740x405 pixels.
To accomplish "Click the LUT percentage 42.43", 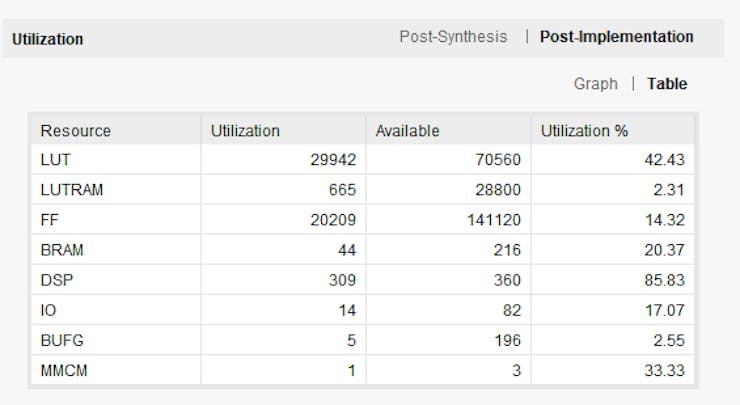I will coord(664,160).
